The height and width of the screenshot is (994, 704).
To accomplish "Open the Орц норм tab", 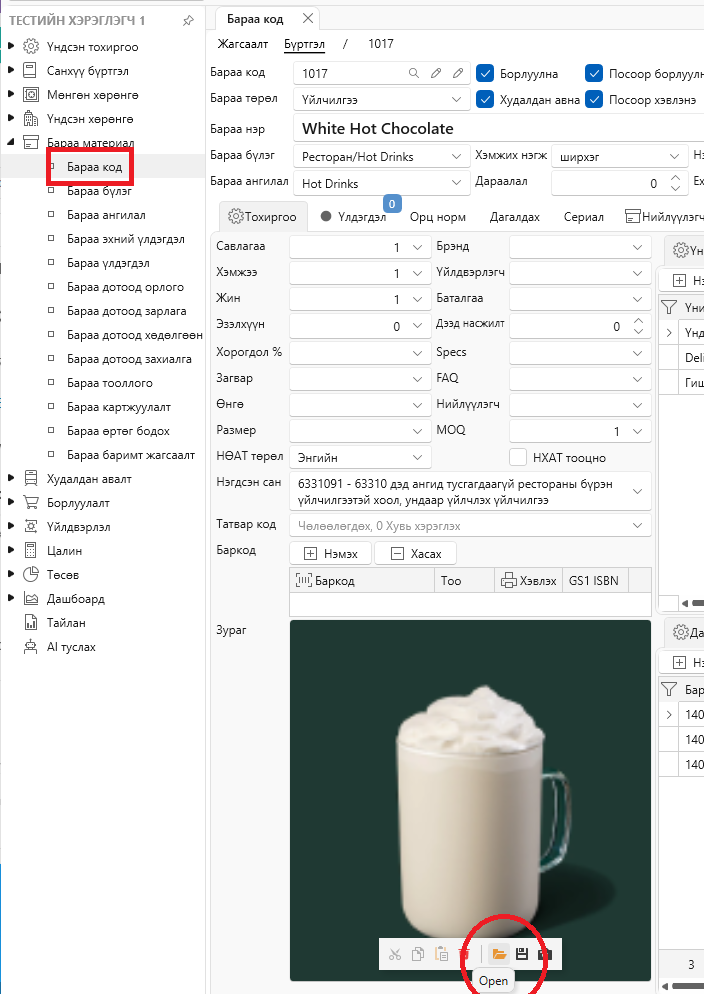I will pyautogui.click(x=437, y=217).
